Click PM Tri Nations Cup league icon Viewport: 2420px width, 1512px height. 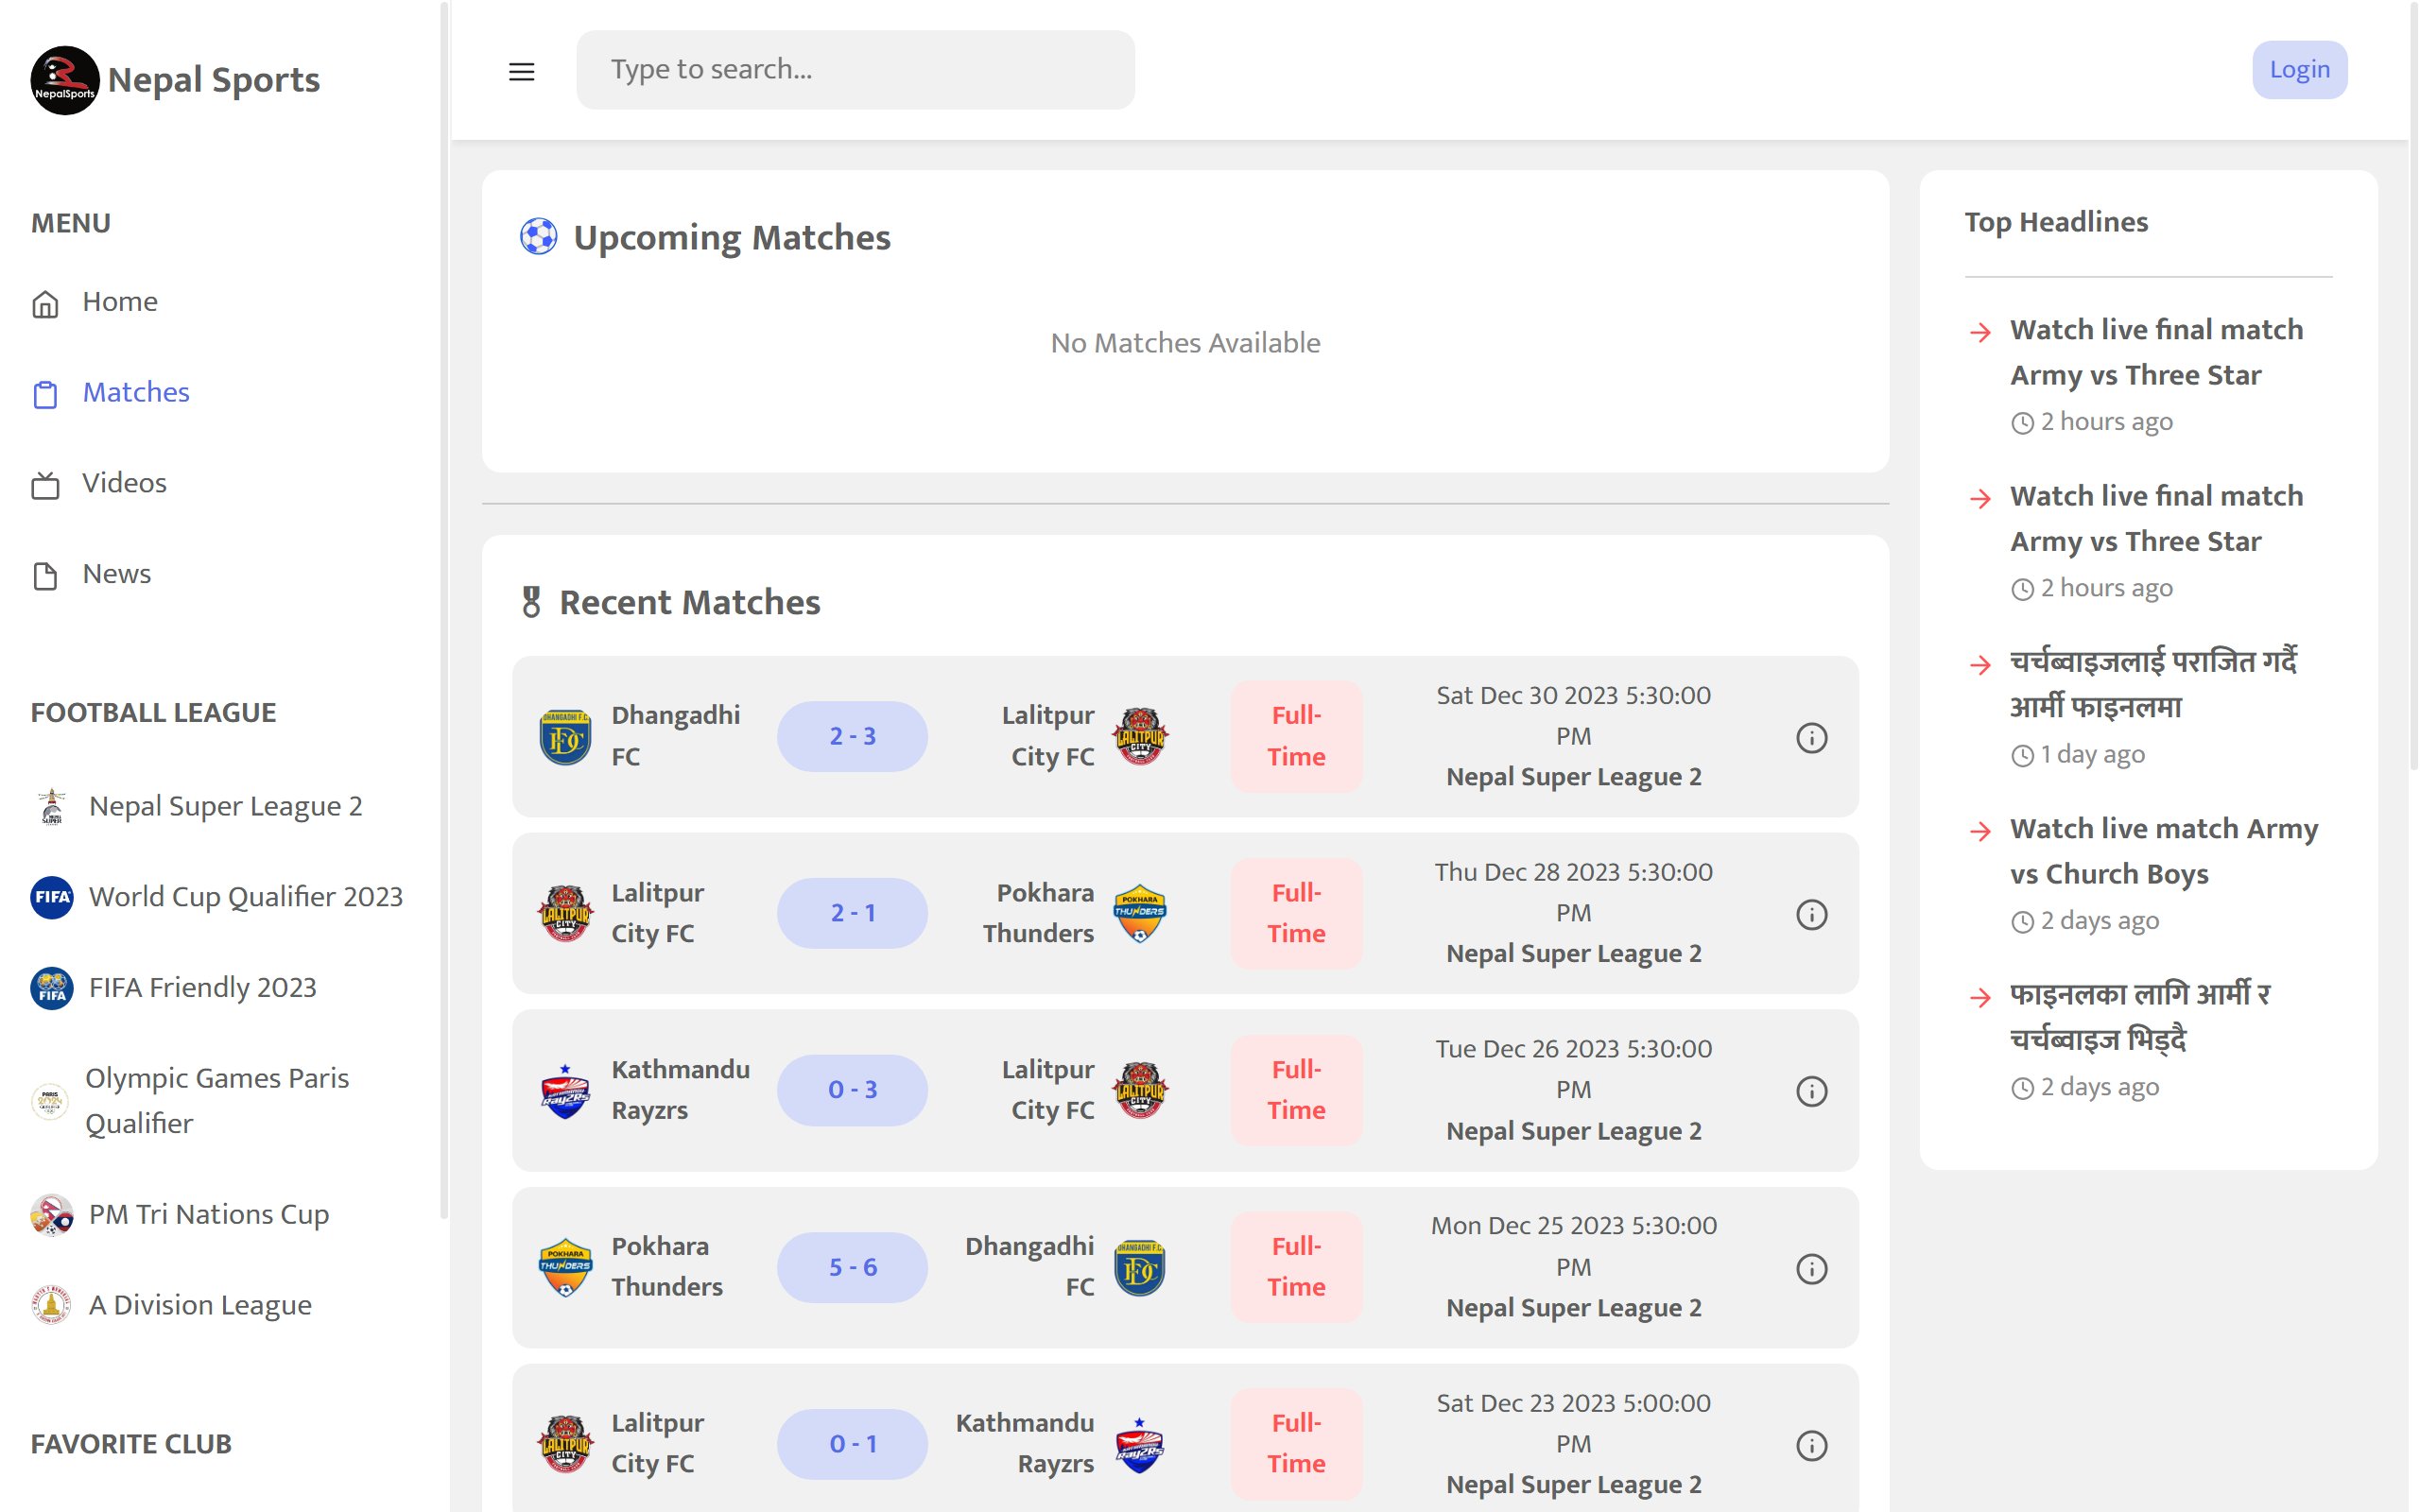(52, 1215)
